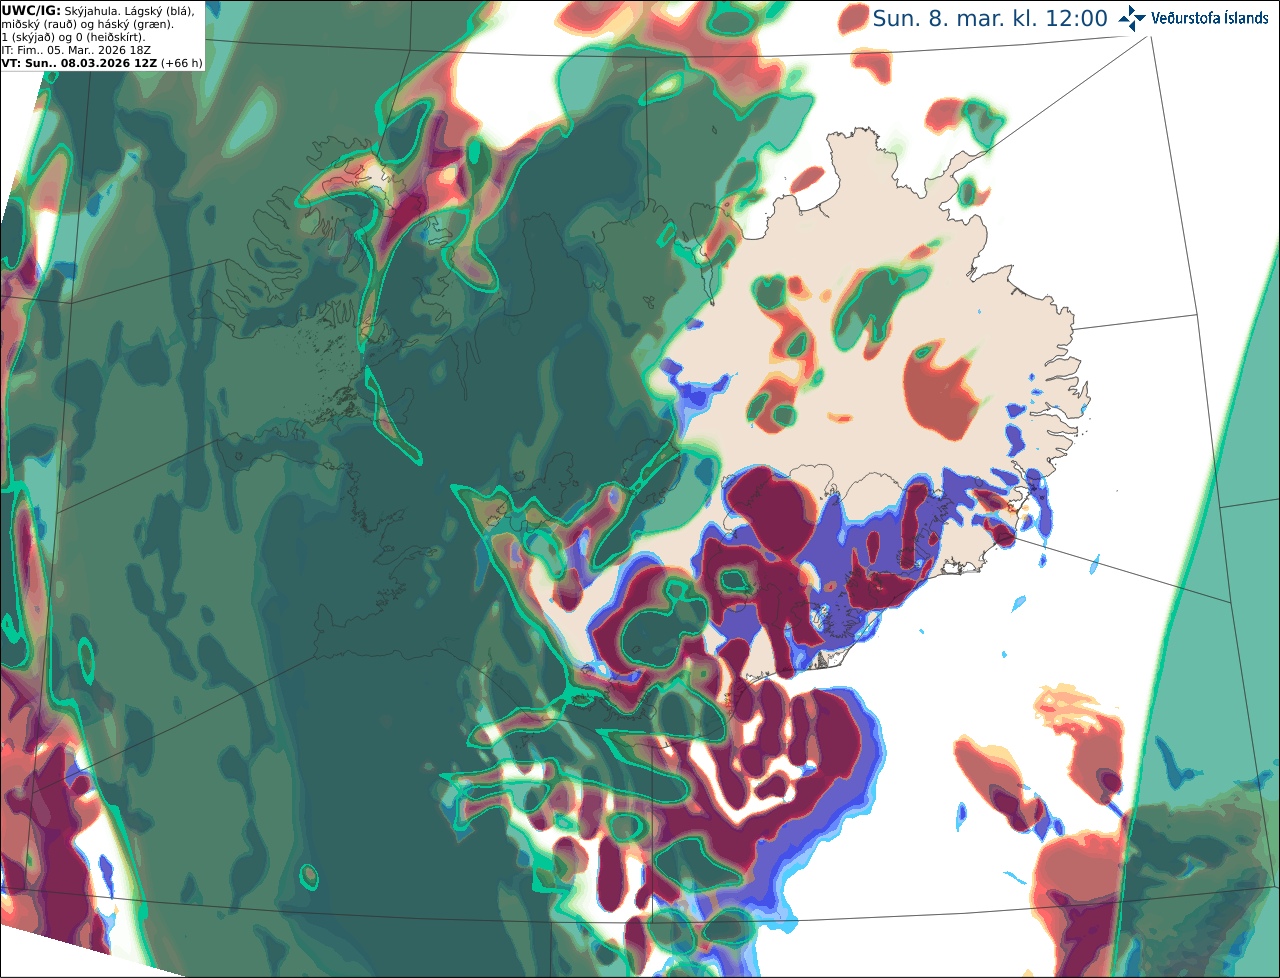This screenshot has width=1280, height=978.
Task: Click the "IT: Fim.. 05. Mar.. 2026 18Z" line
Action: pyautogui.click(x=75, y=49)
